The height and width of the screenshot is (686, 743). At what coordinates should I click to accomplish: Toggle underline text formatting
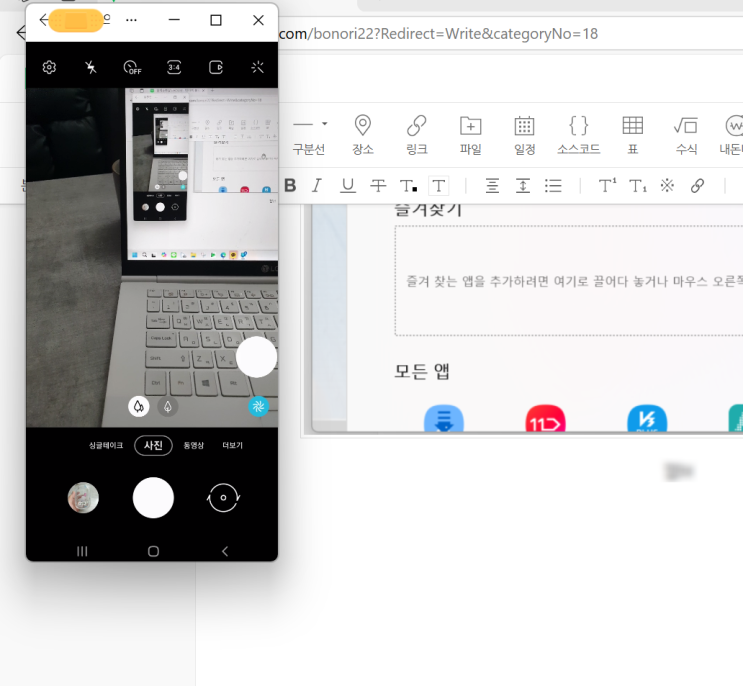pyautogui.click(x=348, y=185)
